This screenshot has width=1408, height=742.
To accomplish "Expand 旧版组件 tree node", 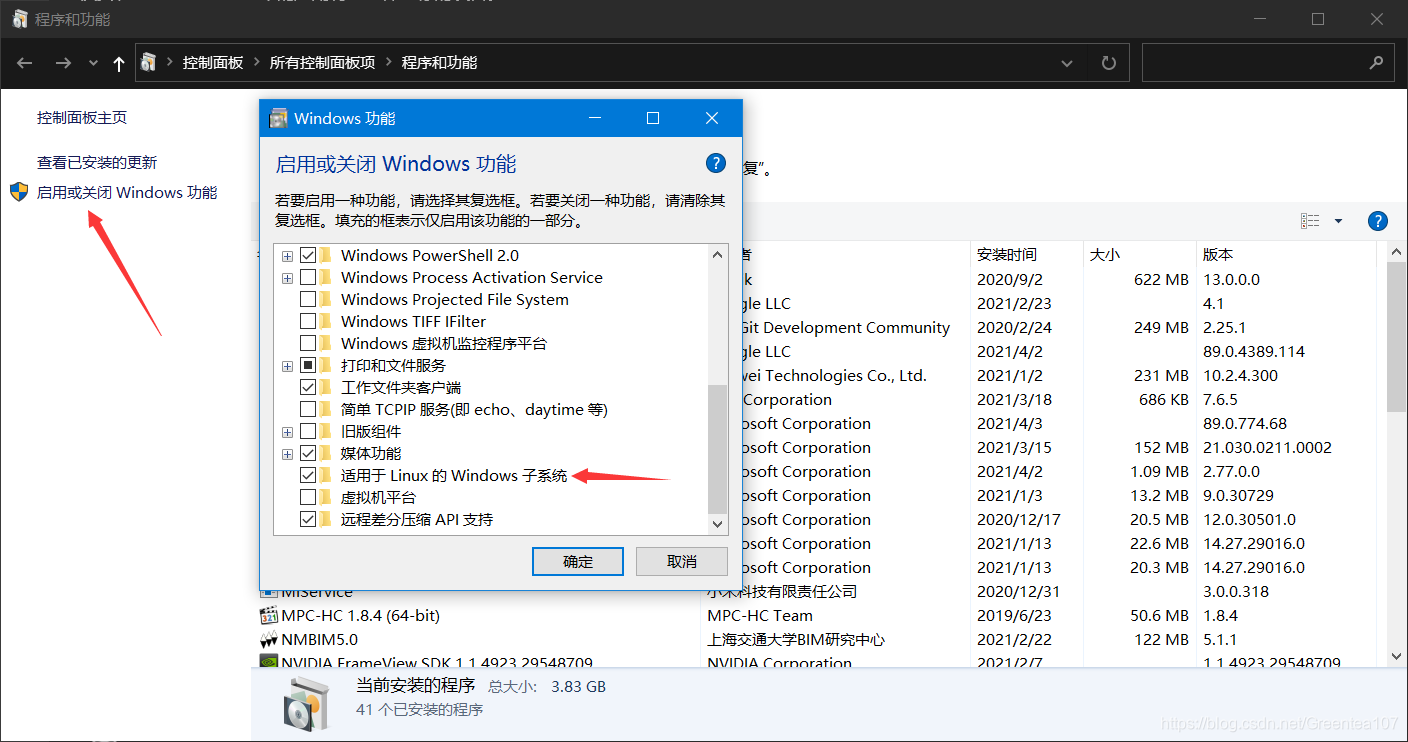I will (287, 431).
